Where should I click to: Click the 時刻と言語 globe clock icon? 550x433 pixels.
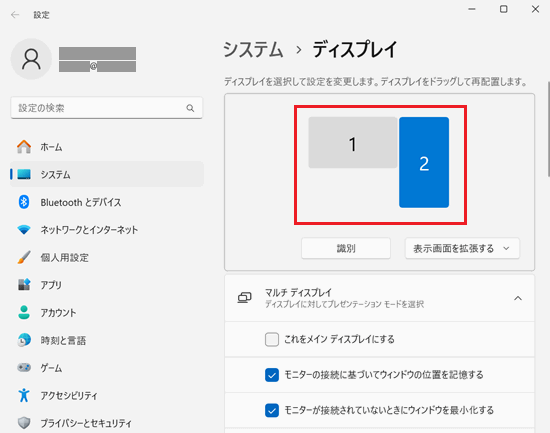[24, 340]
